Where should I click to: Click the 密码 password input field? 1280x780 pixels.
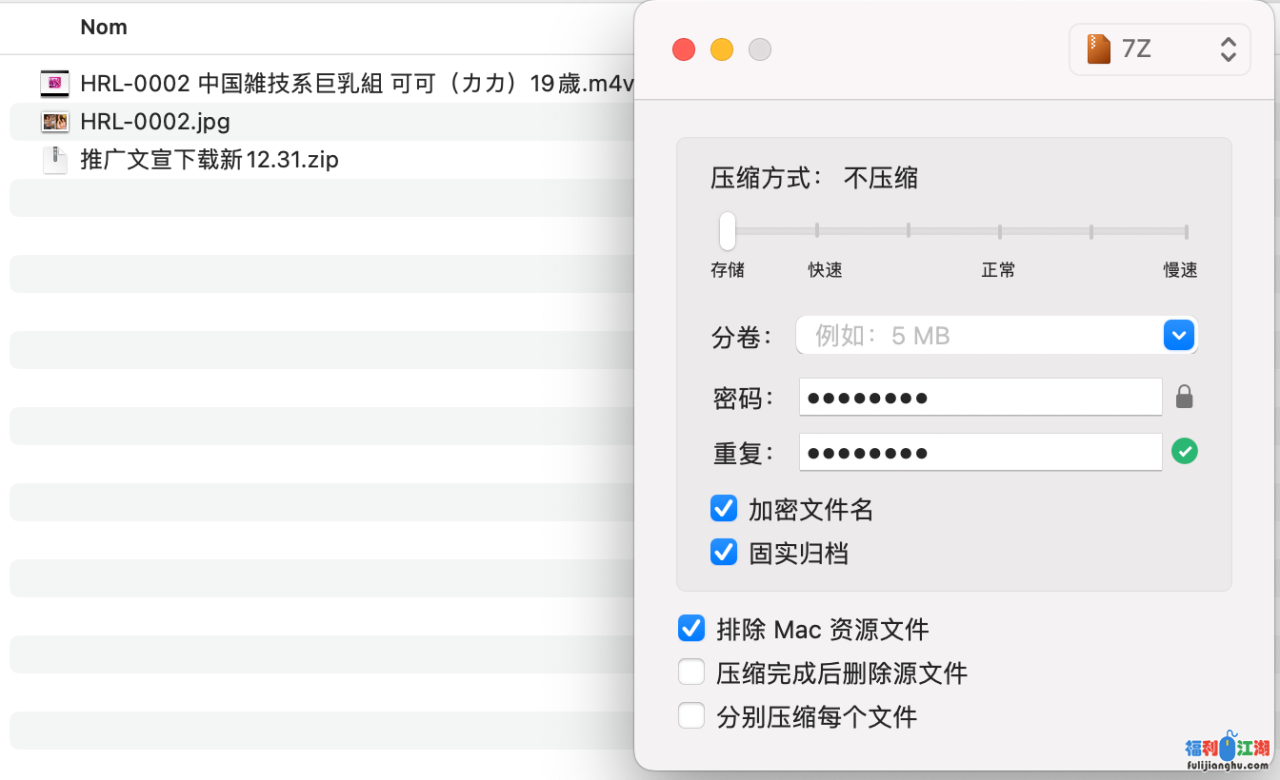[980, 397]
